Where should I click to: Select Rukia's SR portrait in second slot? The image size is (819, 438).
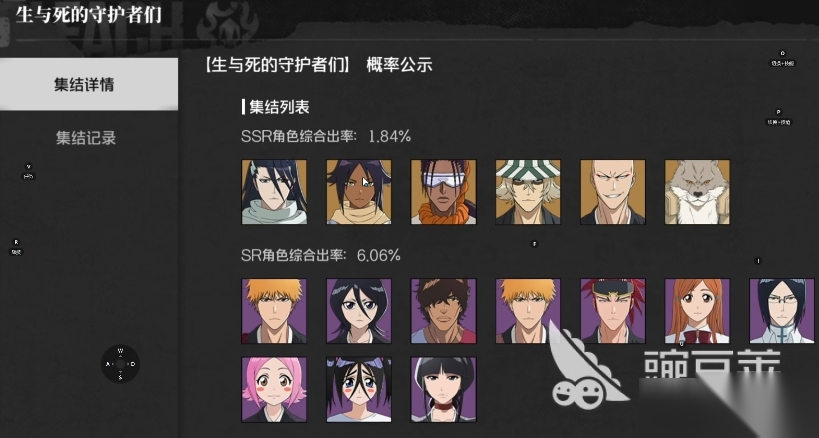(359, 311)
